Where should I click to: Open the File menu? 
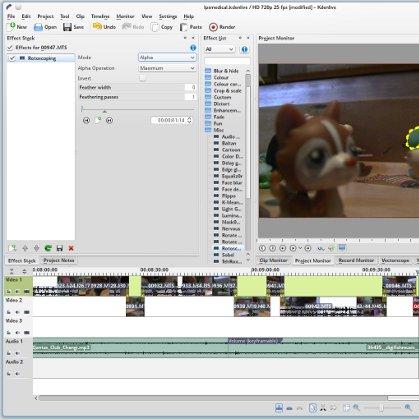coord(11,16)
